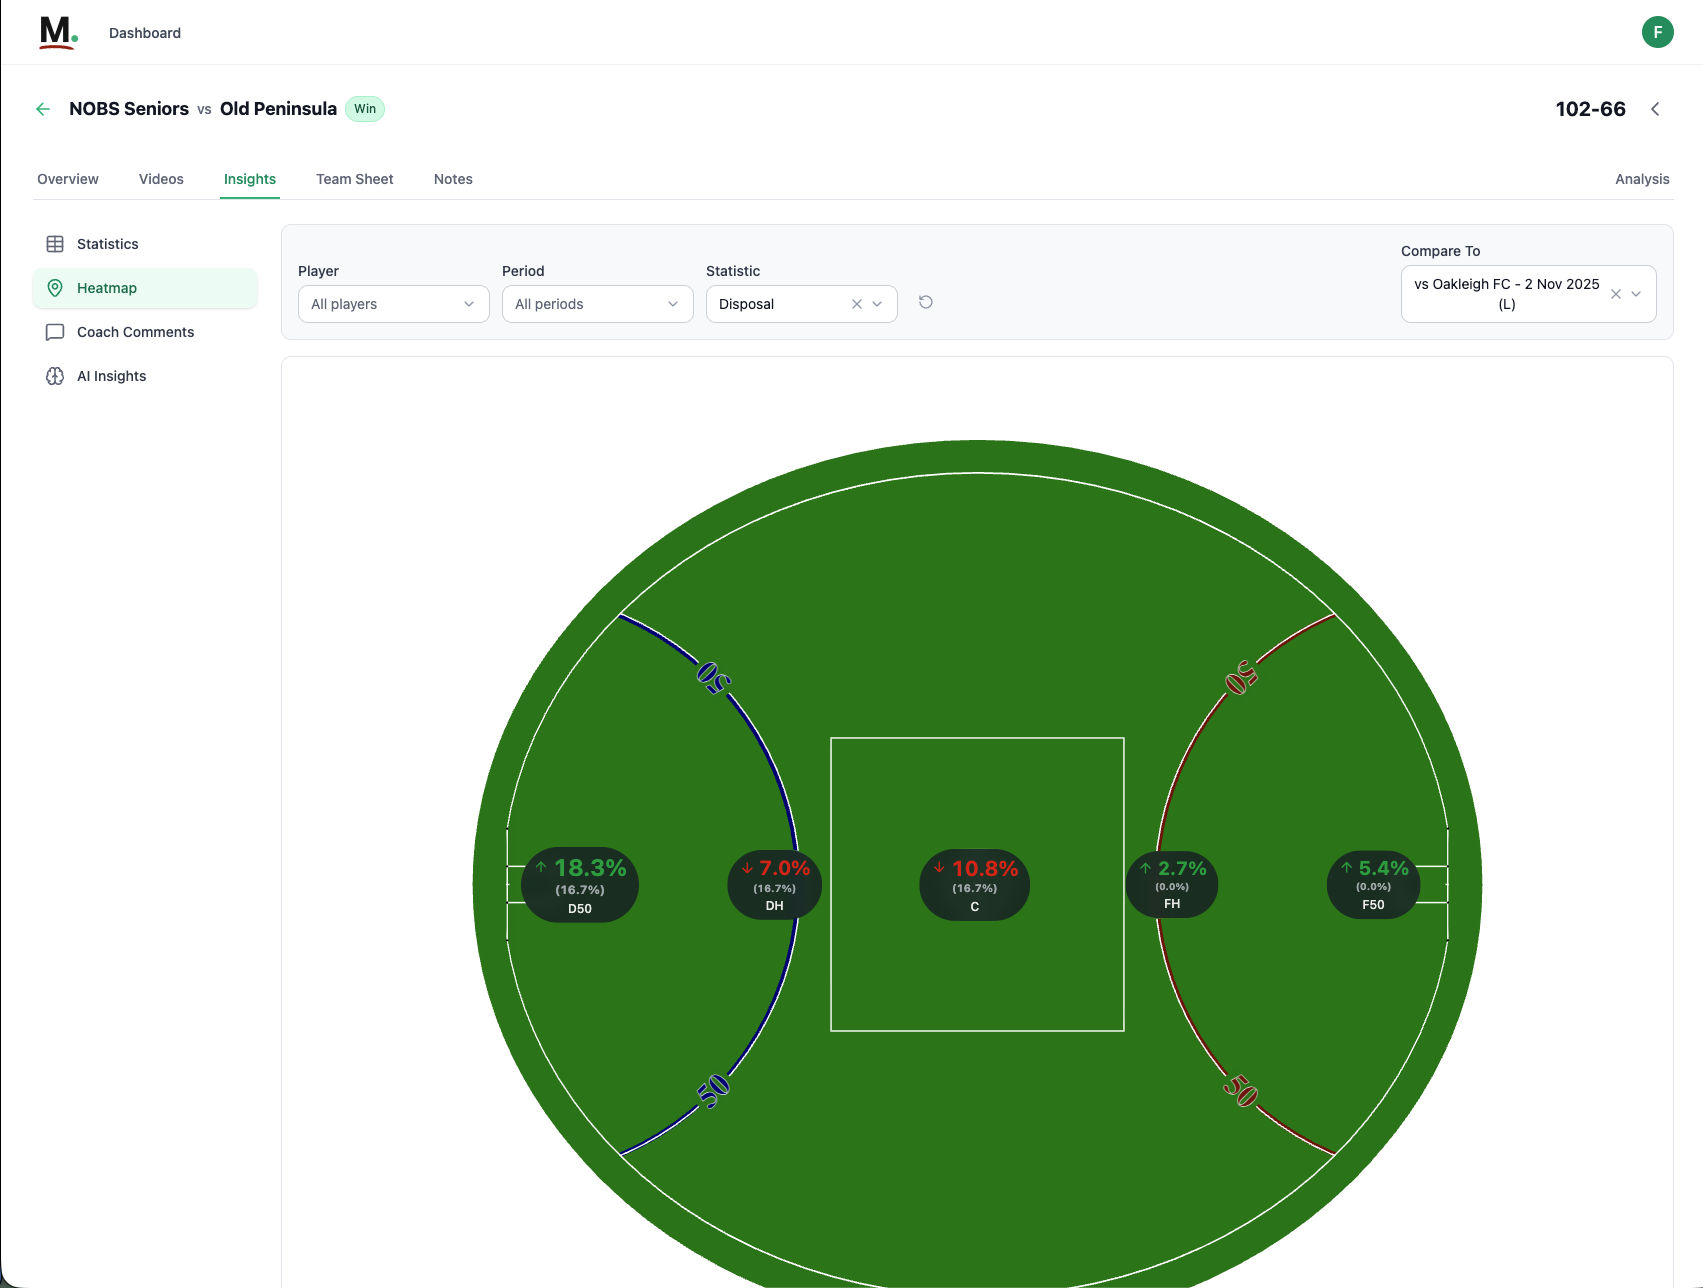1703x1288 pixels.
Task: Collapse the score panel with the chevron
Action: [1655, 108]
